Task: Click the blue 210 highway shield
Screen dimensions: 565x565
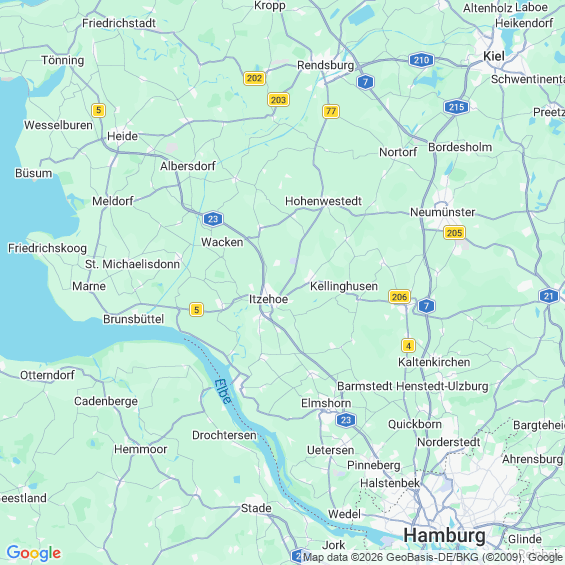Action: [x=421, y=60]
